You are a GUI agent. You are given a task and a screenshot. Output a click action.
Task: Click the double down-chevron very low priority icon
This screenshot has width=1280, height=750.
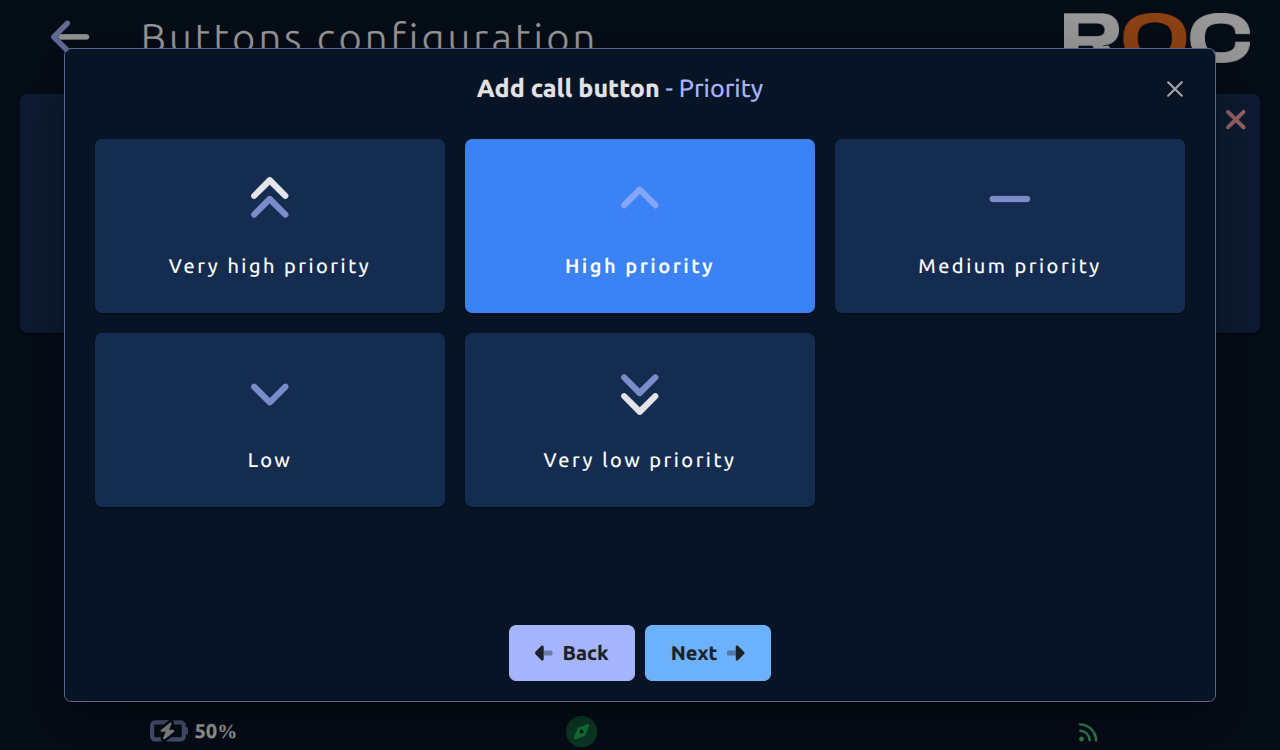640,394
